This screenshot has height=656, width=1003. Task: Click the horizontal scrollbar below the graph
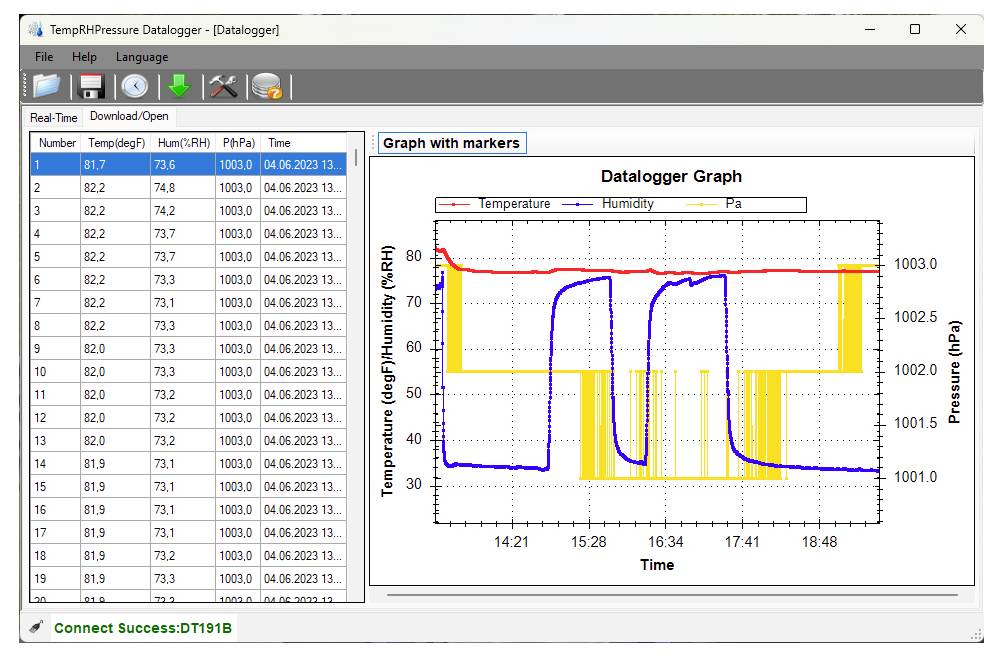click(x=672, y=595)
